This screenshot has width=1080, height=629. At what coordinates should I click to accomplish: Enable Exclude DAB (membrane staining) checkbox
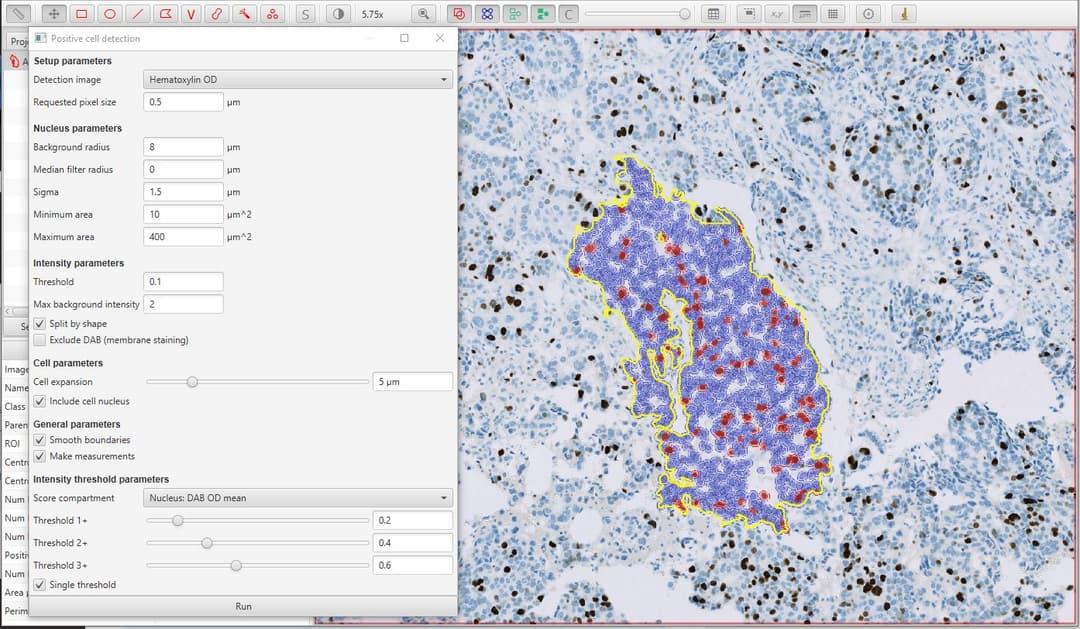click(x=40, y=340)
